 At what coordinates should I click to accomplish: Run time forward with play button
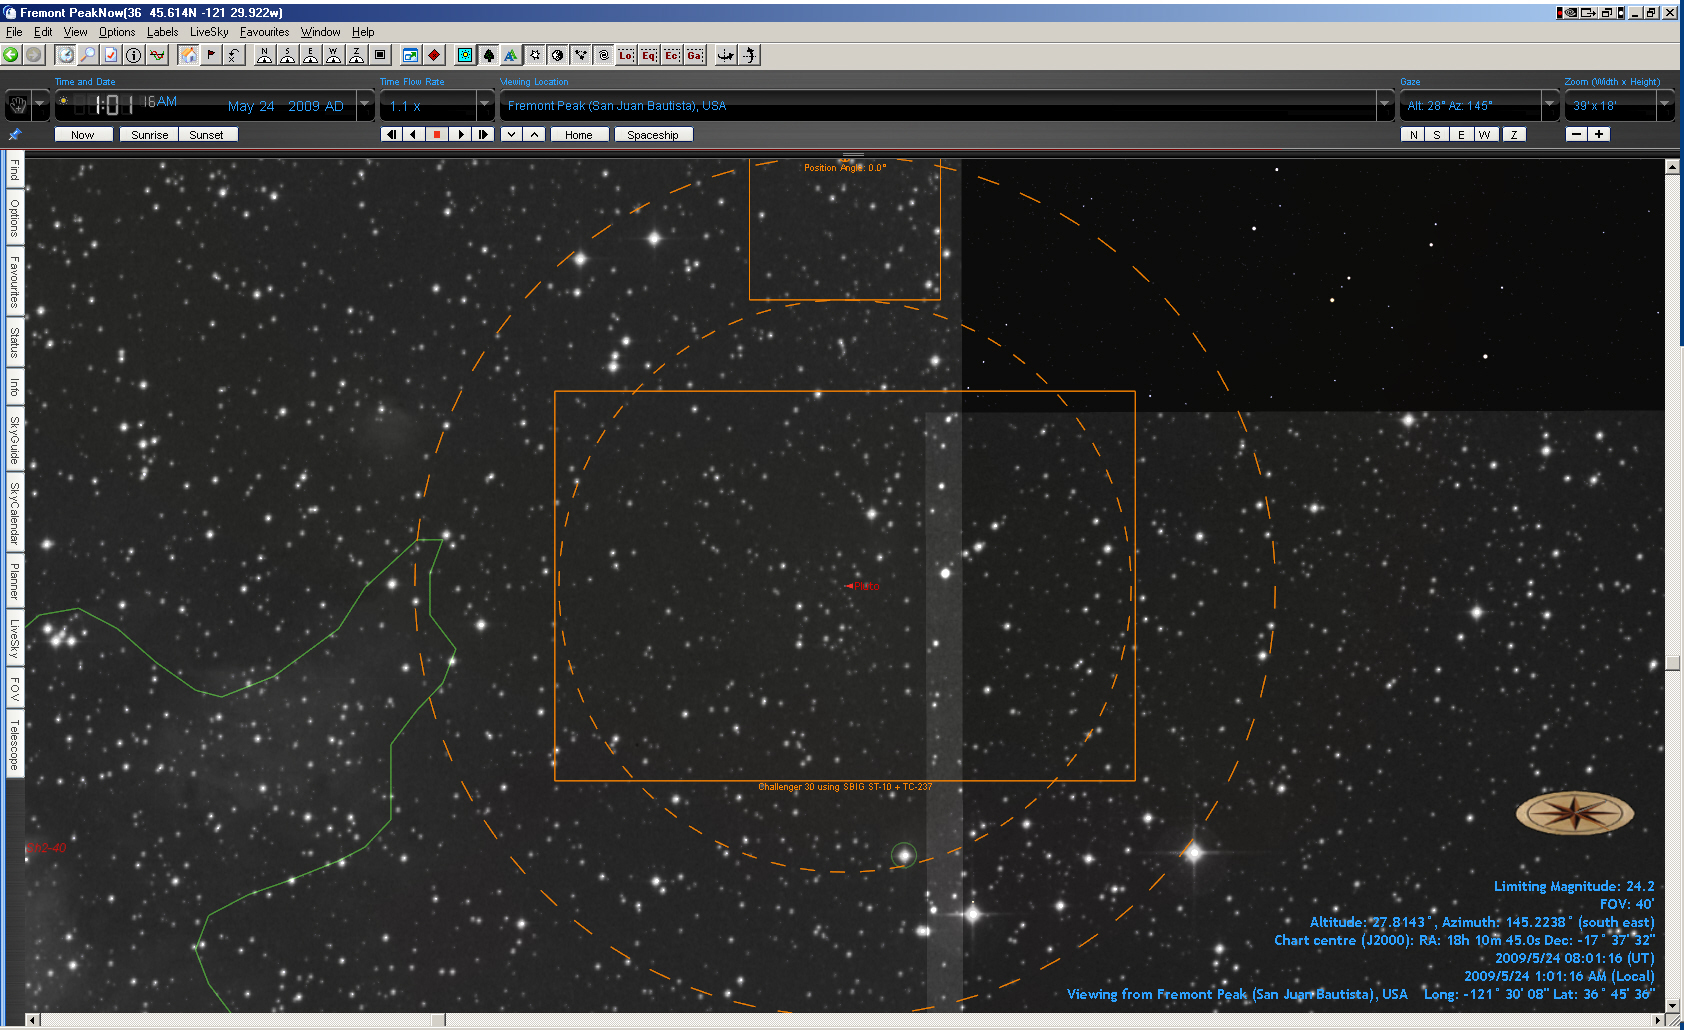pos(460,134)
